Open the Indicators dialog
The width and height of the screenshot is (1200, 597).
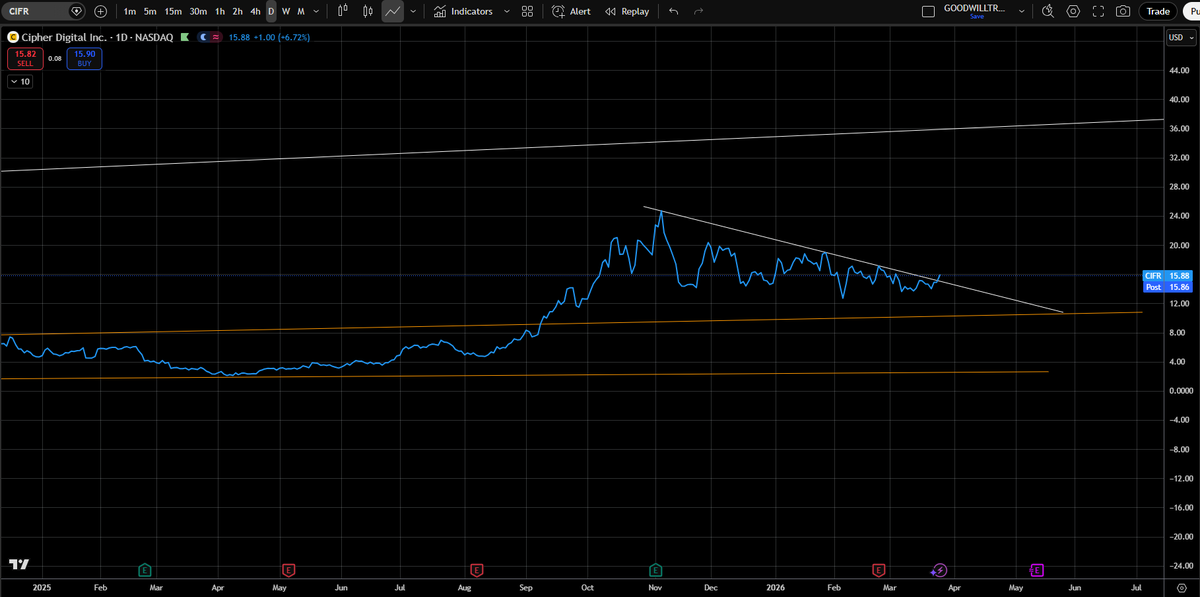pyautogui.click(x=463, y=11)
